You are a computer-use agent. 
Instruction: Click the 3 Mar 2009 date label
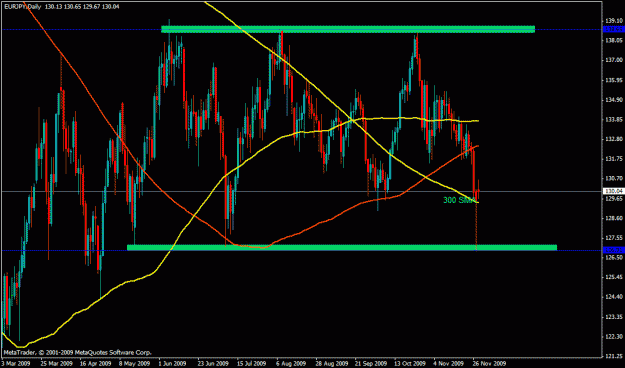tap(15, 364)
